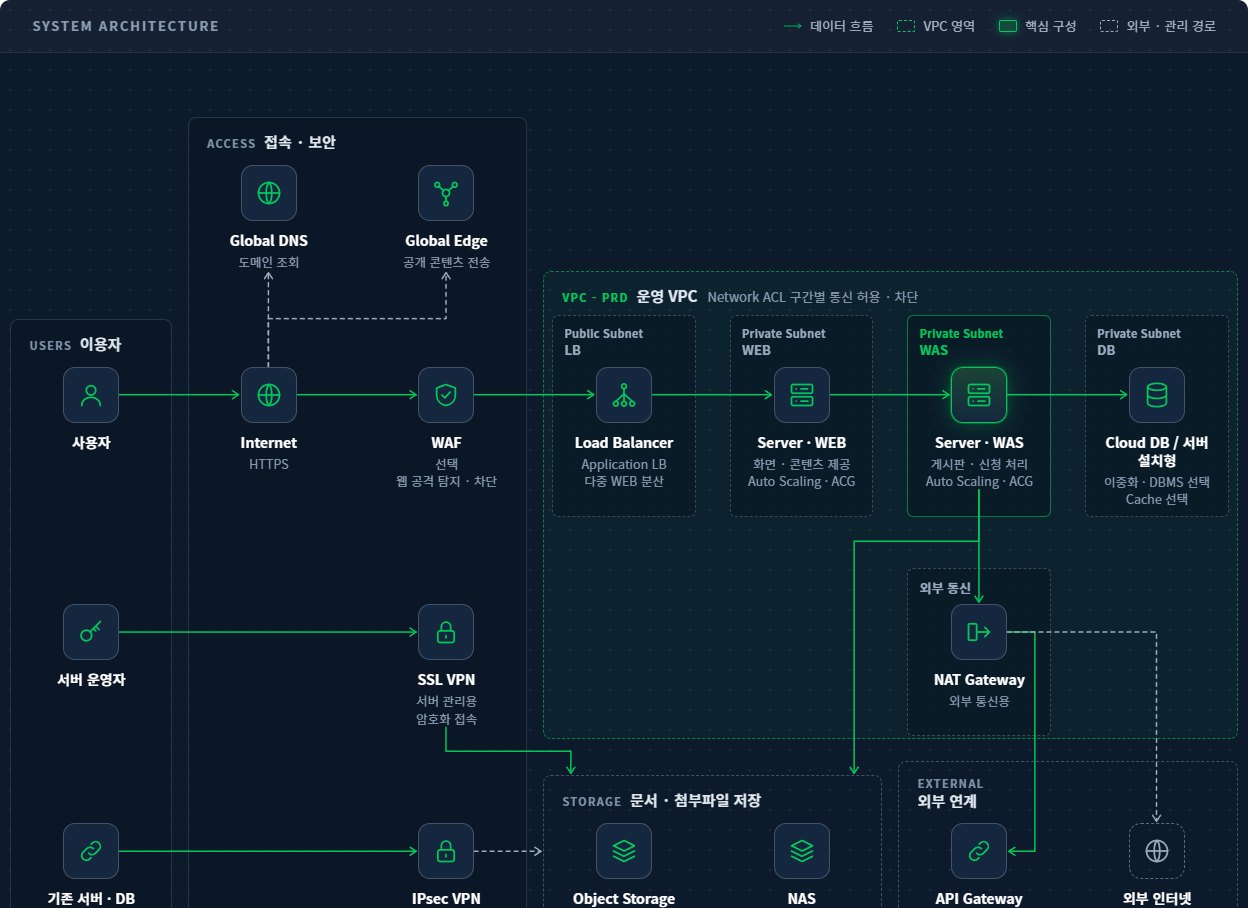Viewport: 1248px width, 908px height.
Task: Click the NAS layers icon
Action: click(x=802, y=851)
